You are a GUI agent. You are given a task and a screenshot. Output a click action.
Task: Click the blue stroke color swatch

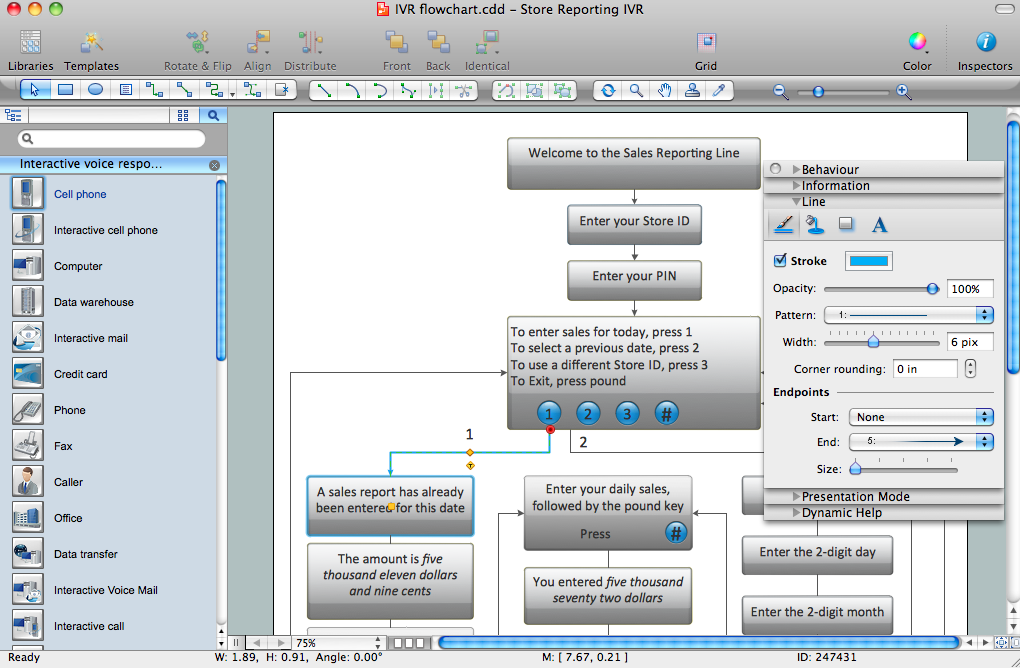pos(868,261)
